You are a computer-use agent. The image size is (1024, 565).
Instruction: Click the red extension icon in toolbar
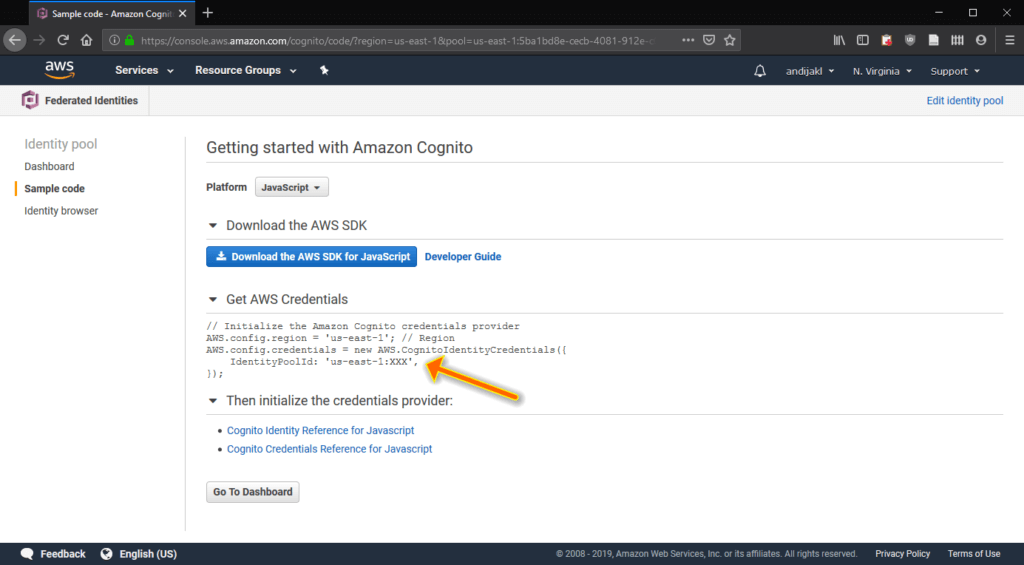point(886,40)
